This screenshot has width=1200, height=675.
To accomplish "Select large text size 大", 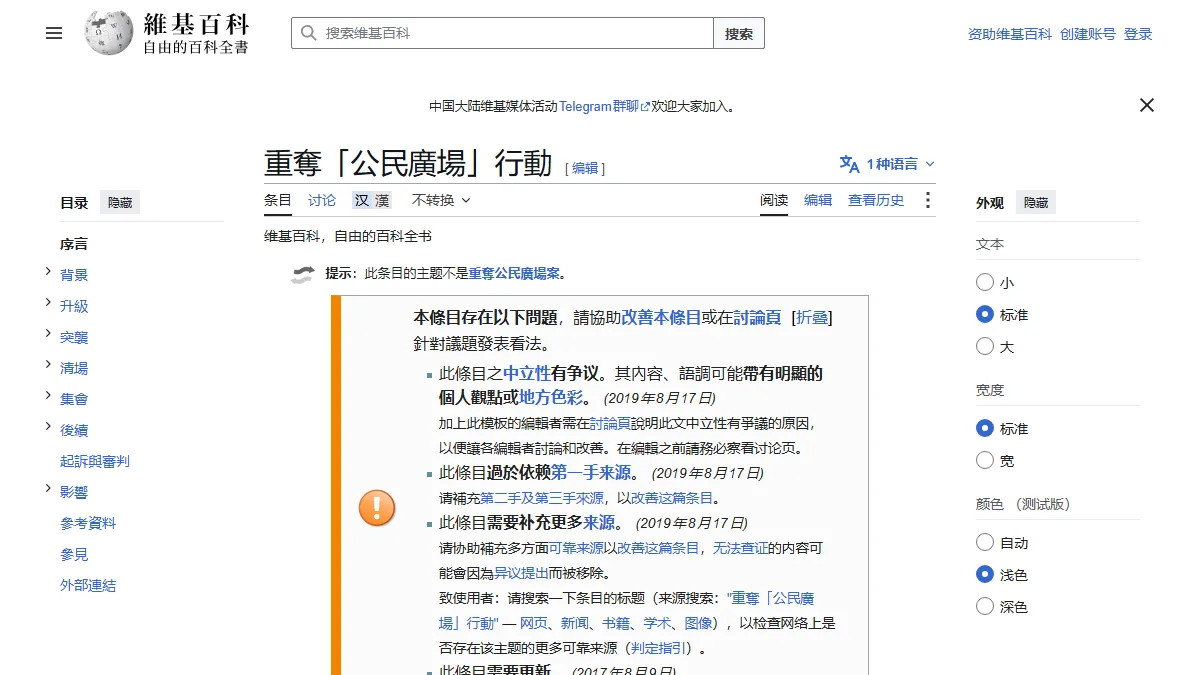I will coord(985,347).
